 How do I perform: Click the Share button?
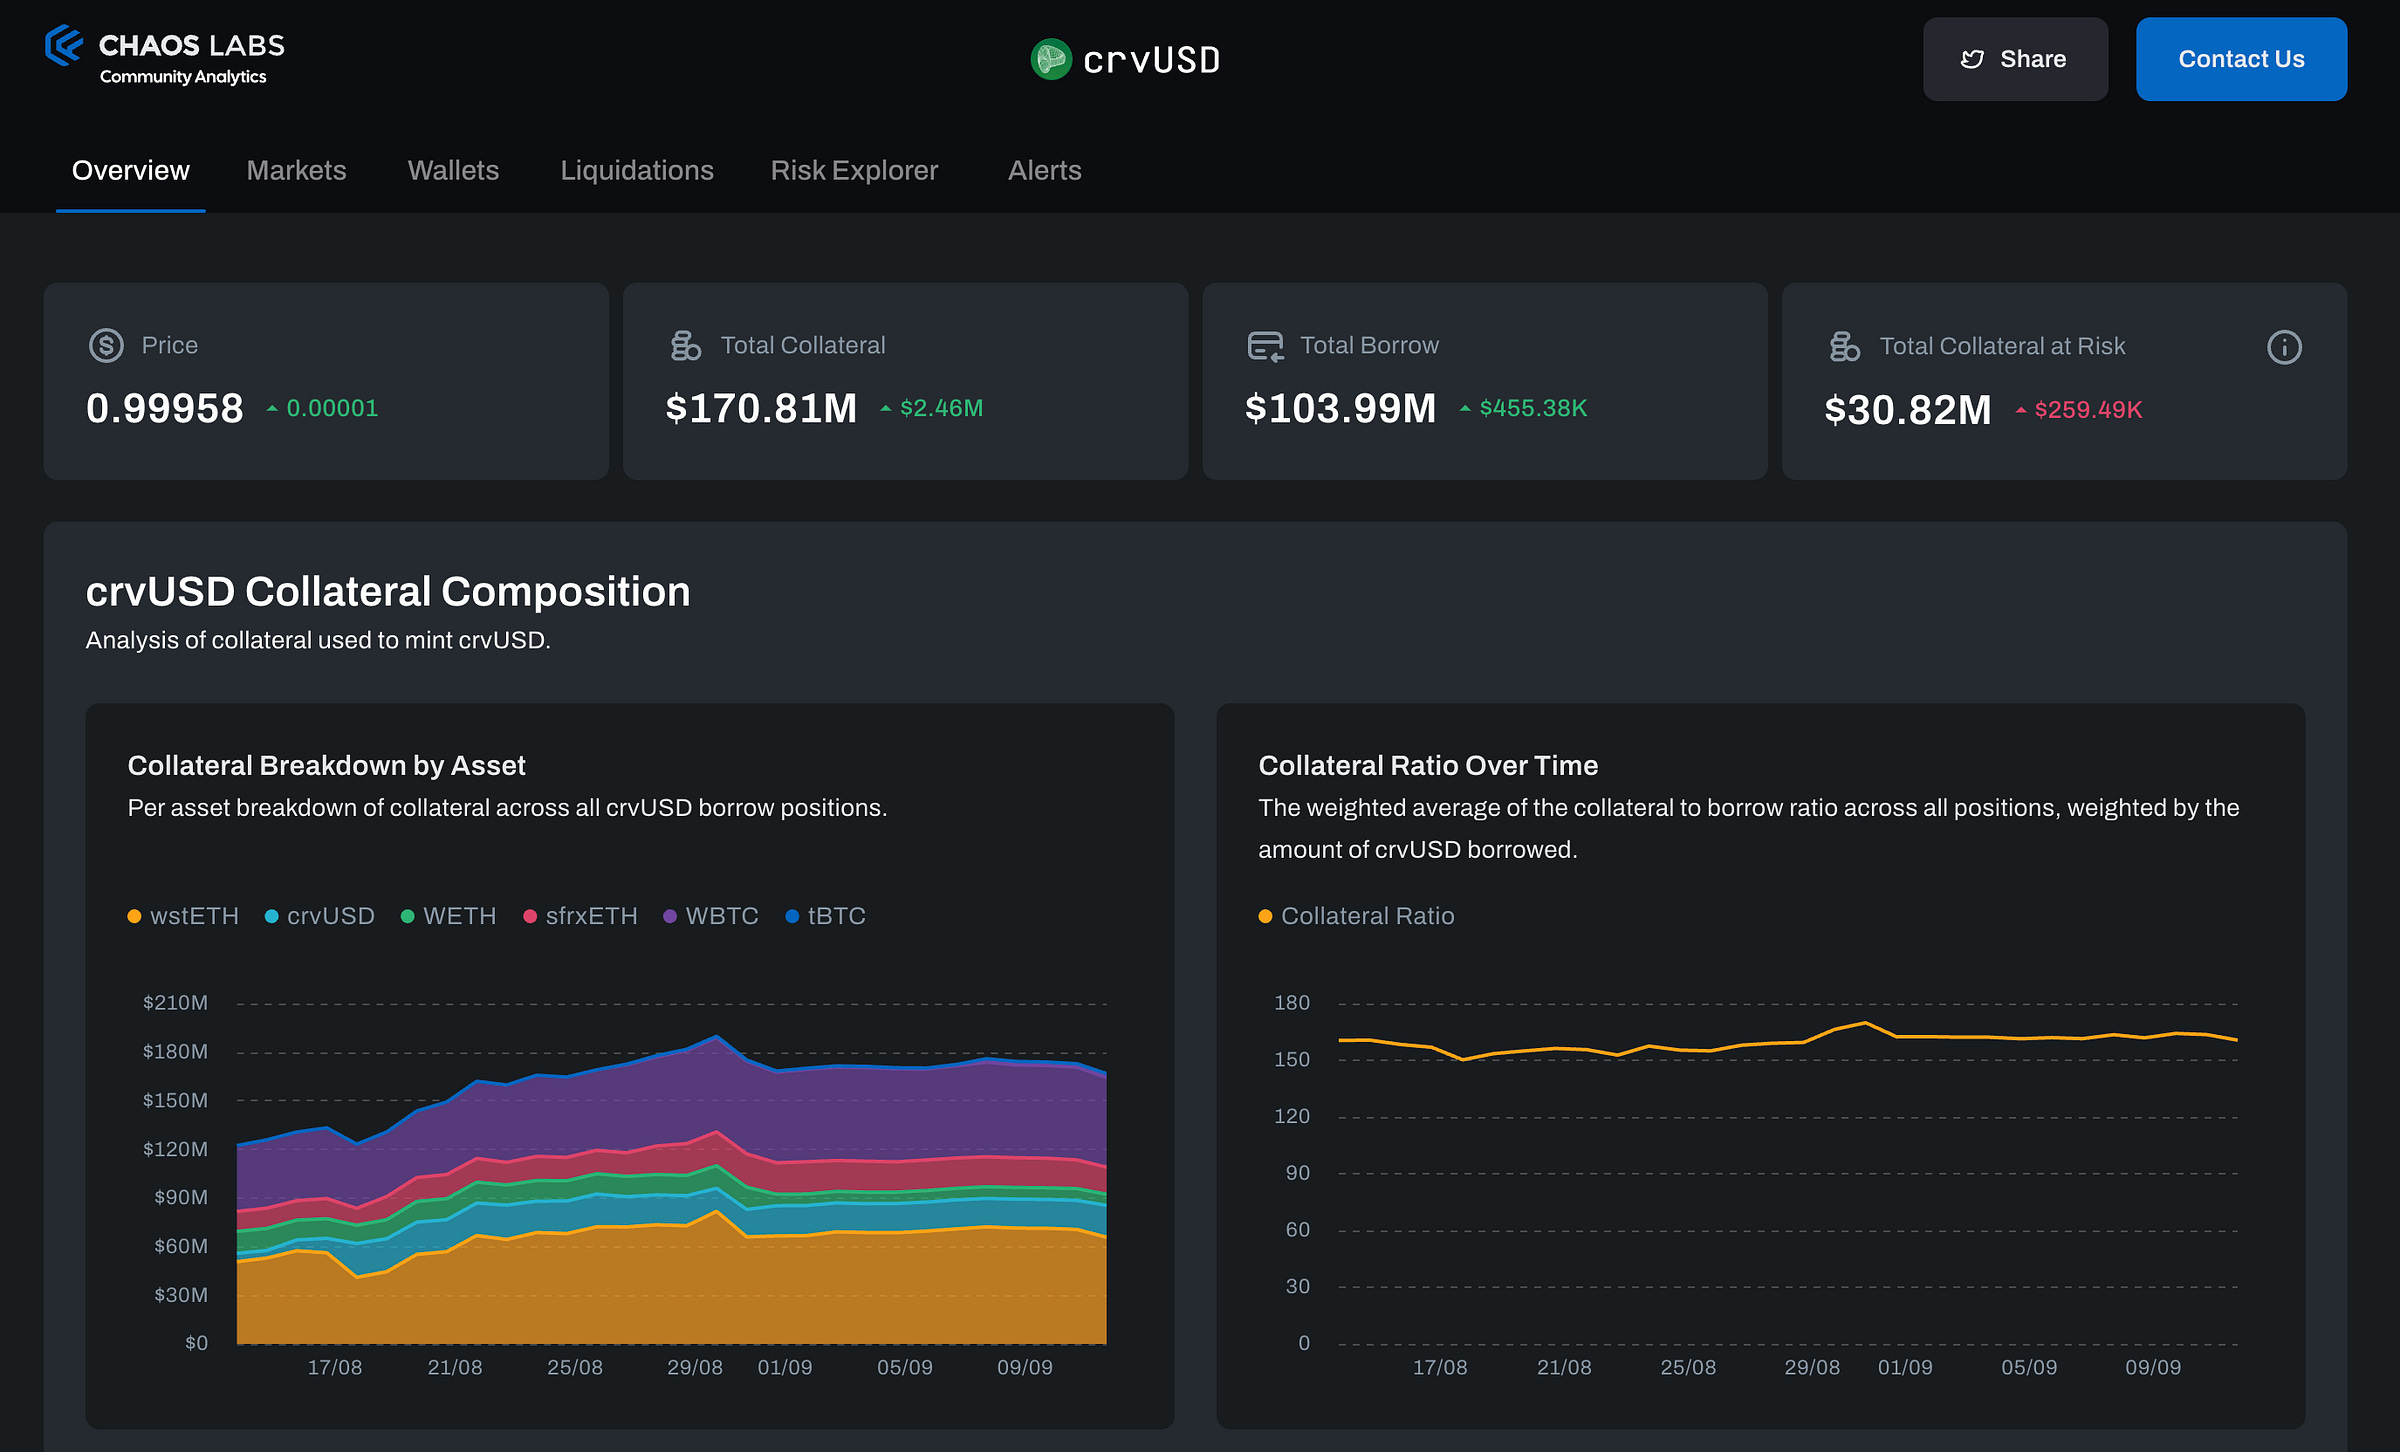(2015, 60)
